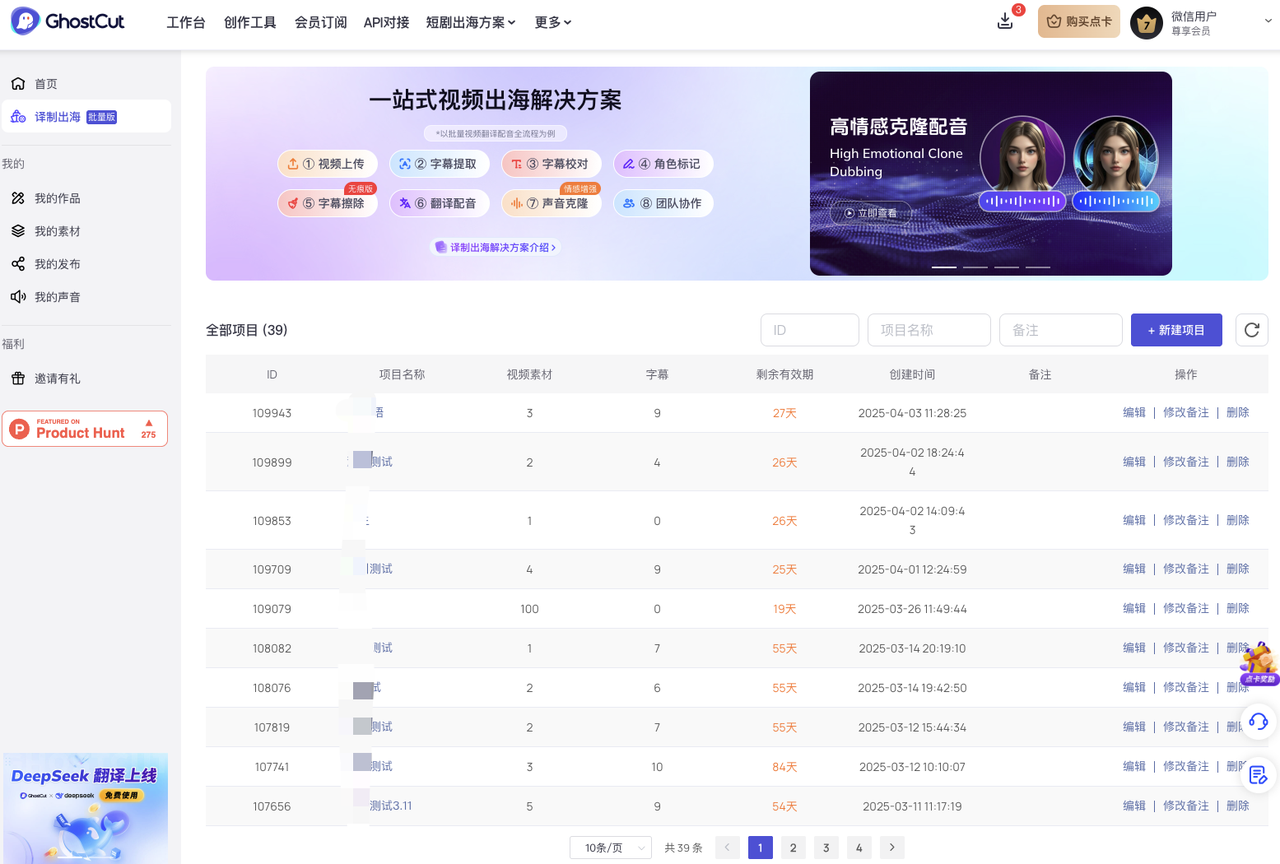Click the 新建项目 button
This screenshot has width=1280, height=864.
point(1176,330)
